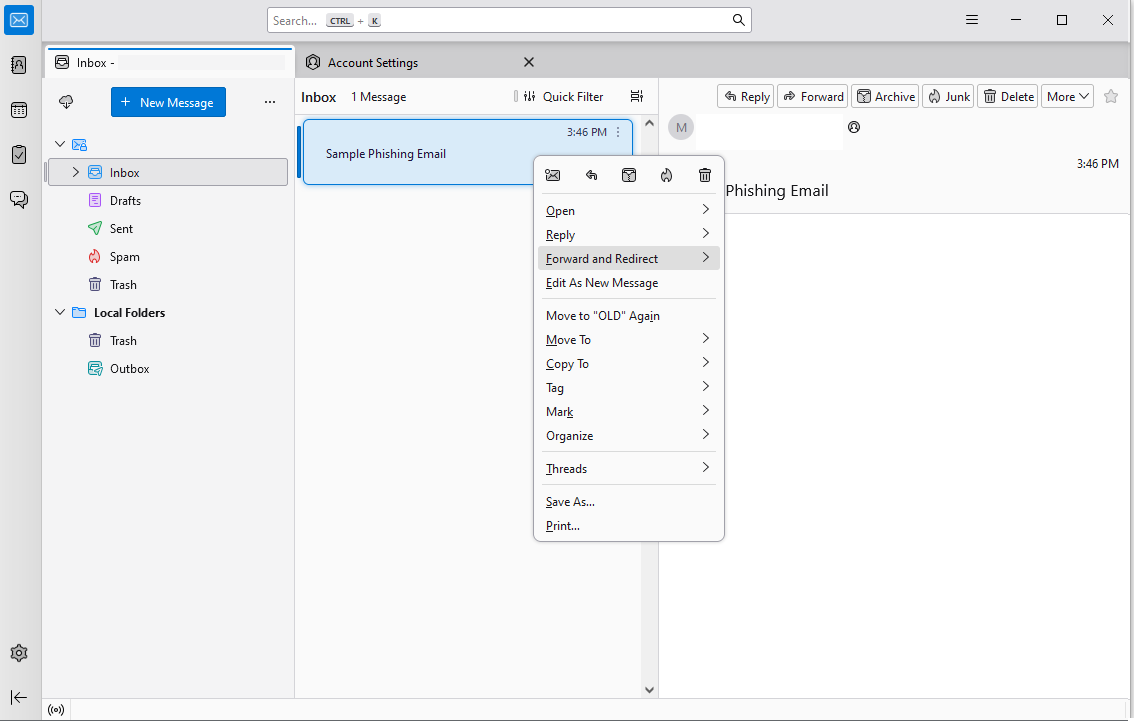
Task: Collapse the spaces toolbar with the arrow icon
Action: point(20,697)
